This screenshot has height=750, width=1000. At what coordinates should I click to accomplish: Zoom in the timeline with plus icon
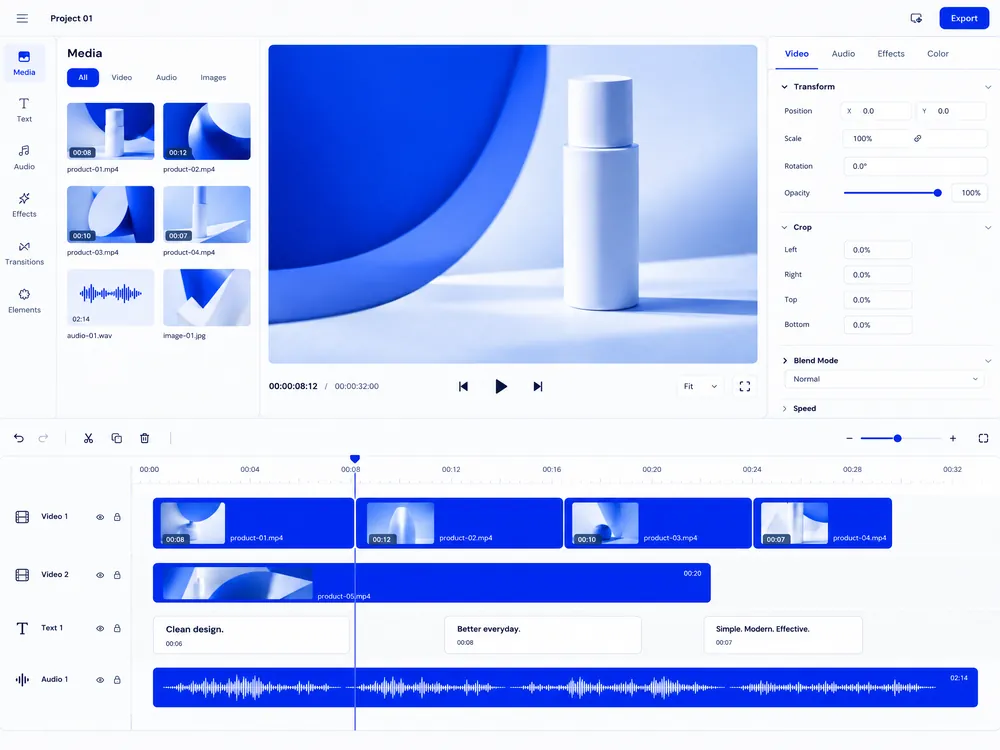coord(953,438)
